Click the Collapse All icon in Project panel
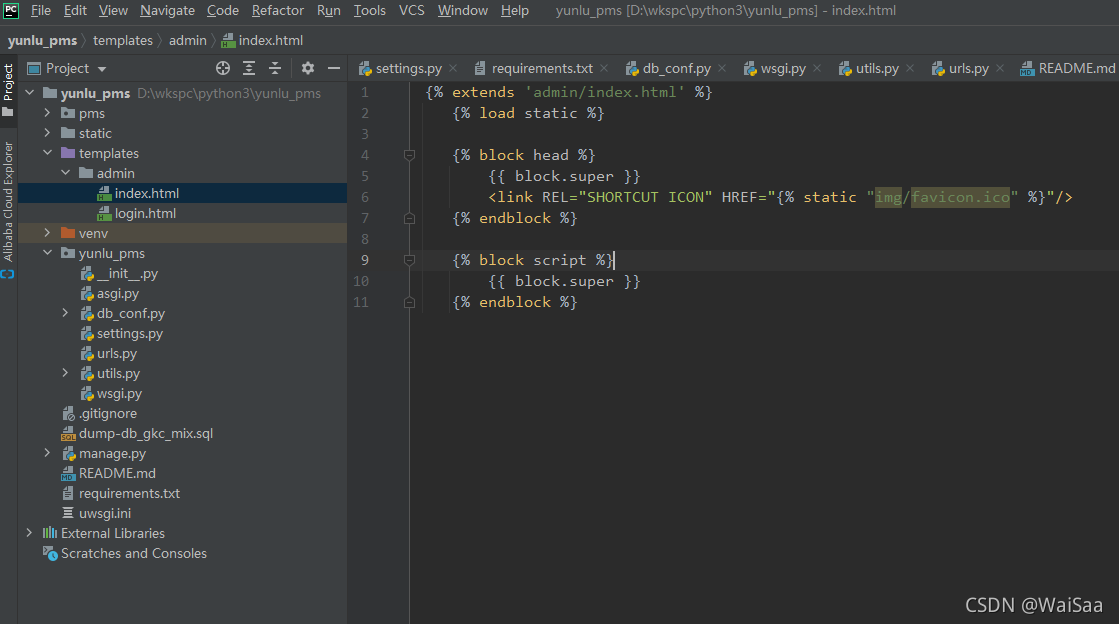The height and width of the screenshot is (624, 1119). coord(275,69)
